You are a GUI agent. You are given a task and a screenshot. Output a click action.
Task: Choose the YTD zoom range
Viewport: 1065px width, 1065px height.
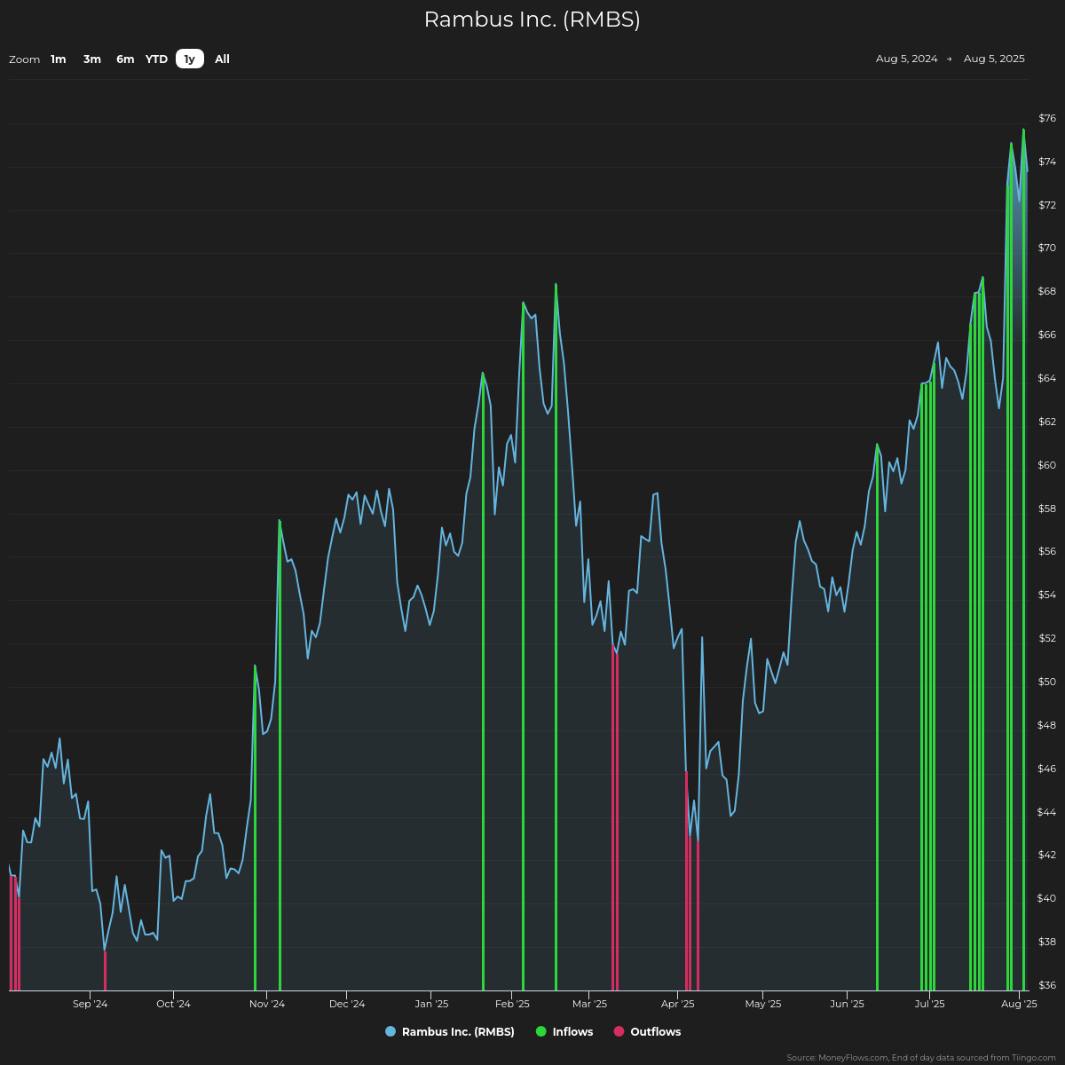pyautogui.click(x=156, y=59)
